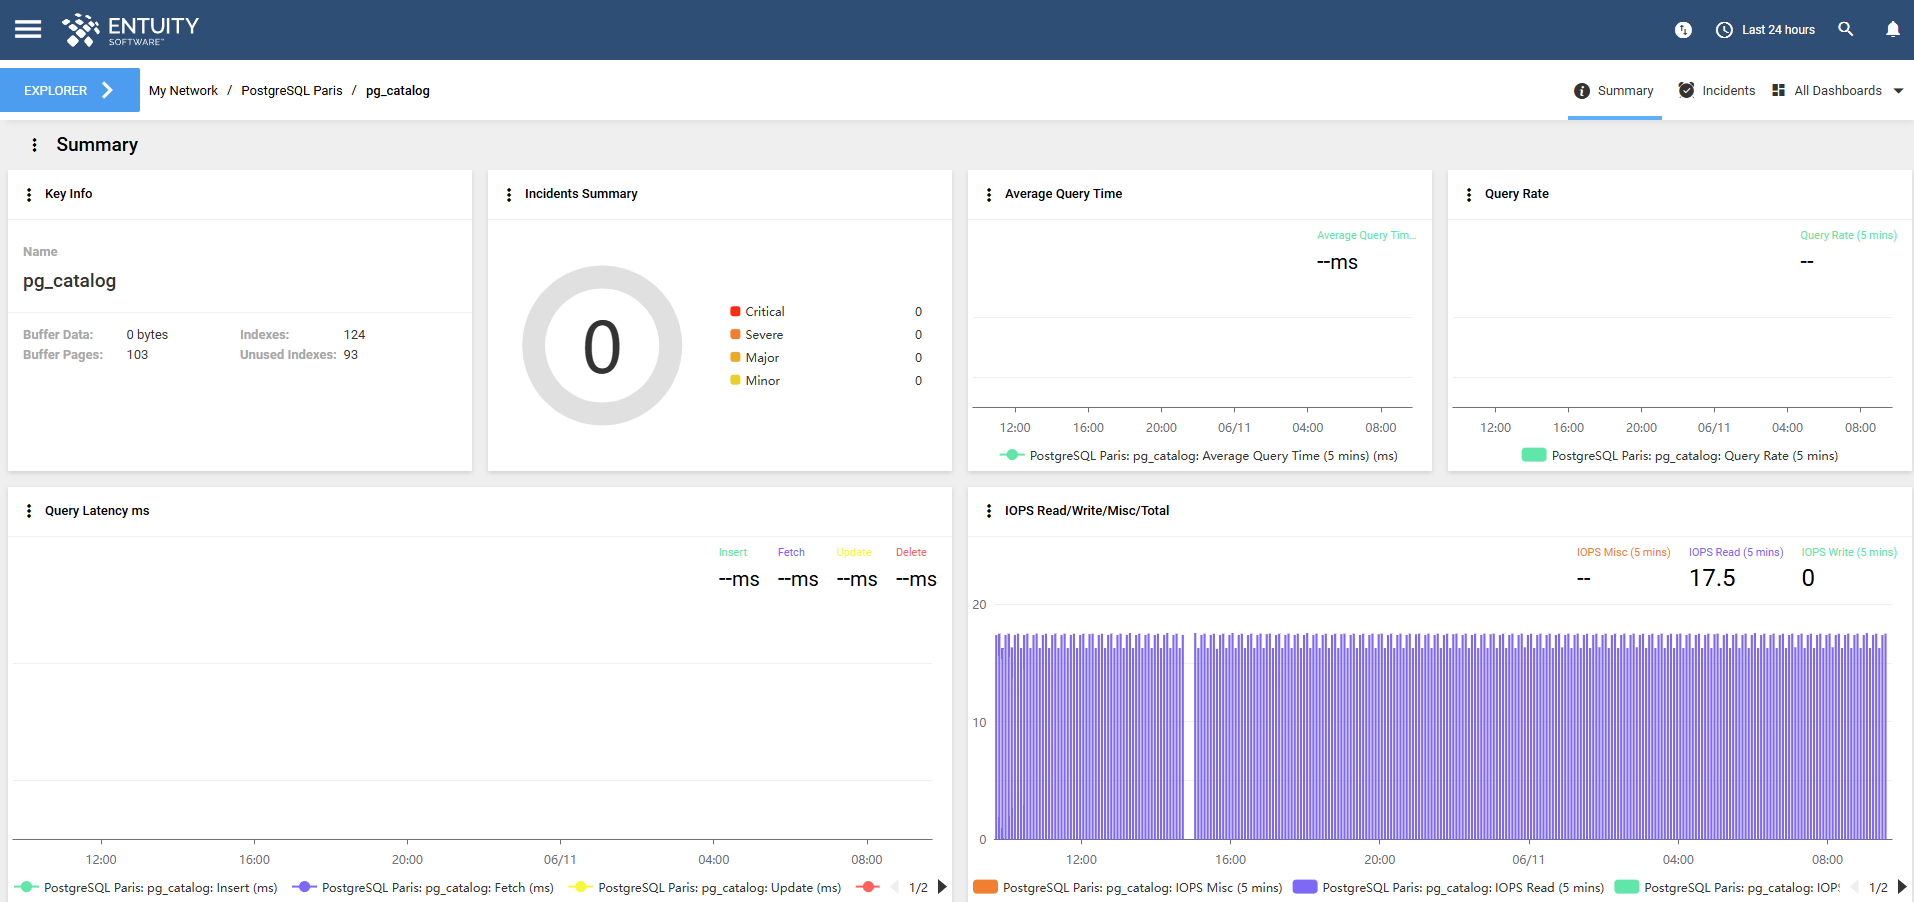The width and height of the screenshot is (1914, 902).
Task: Click the Delete latency header label
Action: coord(911,552)
